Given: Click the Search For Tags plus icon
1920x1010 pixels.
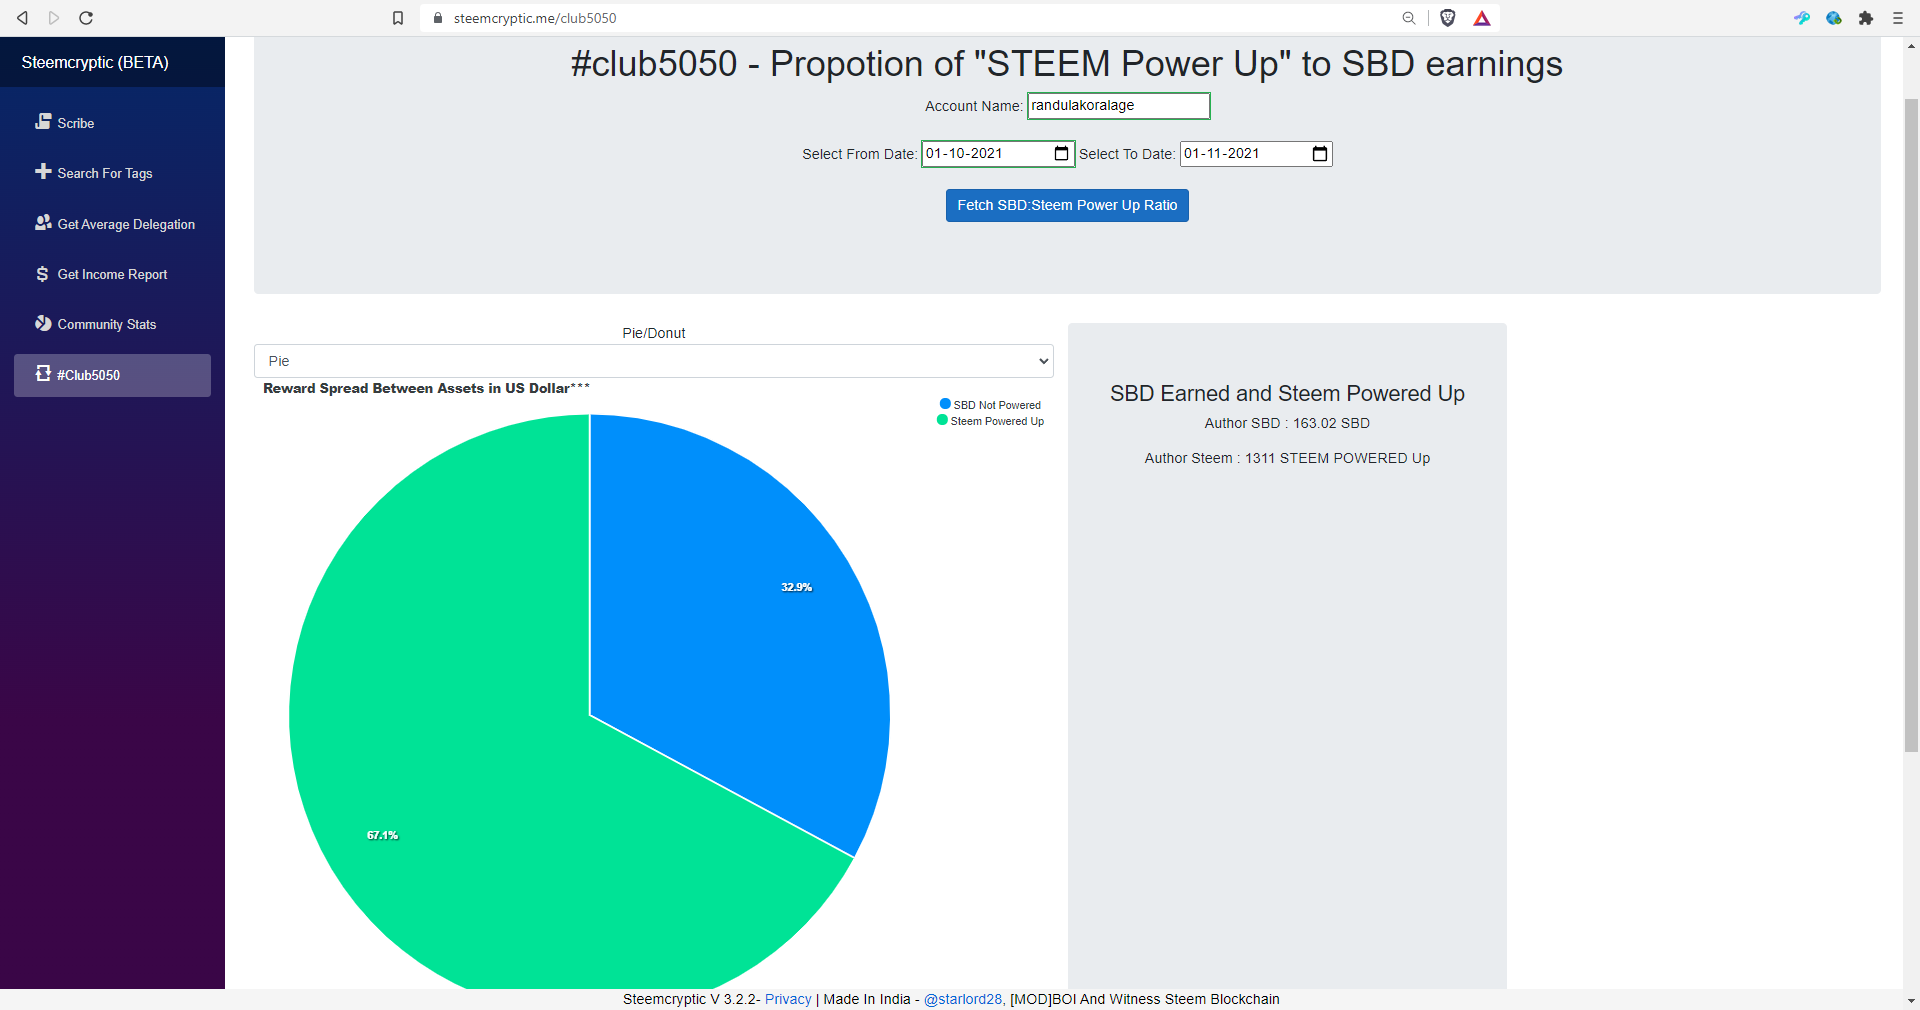Looking at the screenshot, I should [x=43, y=172].
